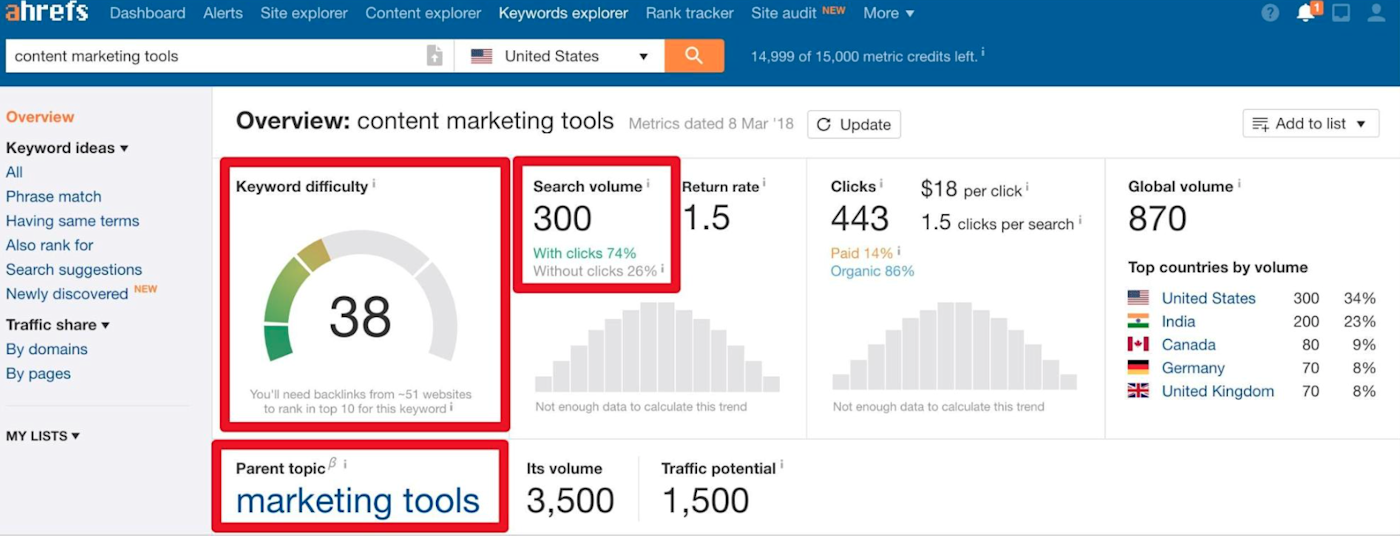Screen dimensions: 1400x536
Task: Open All keyword ideas link
Action: pyautogui.click(x=14, y=172)
